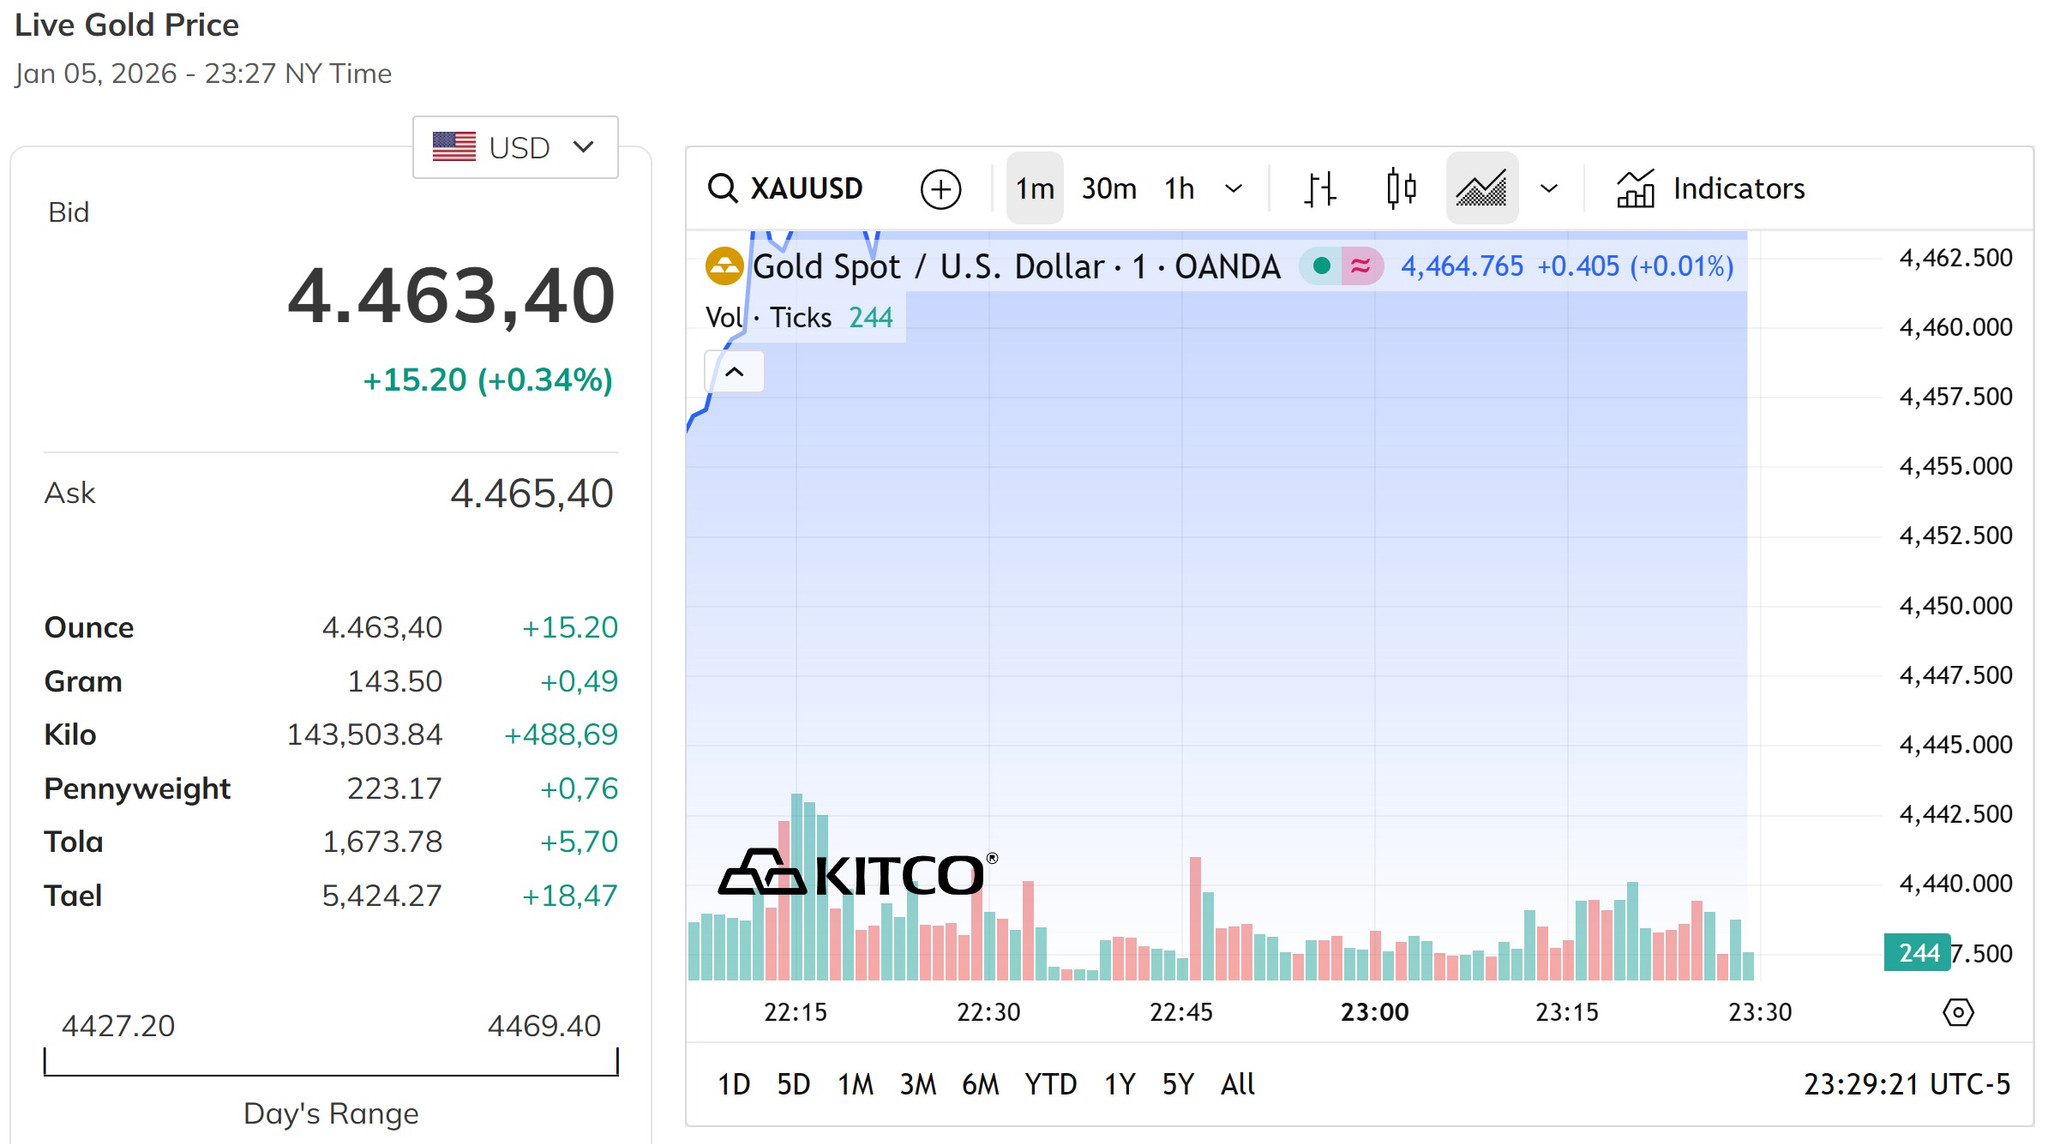Screen dimensions: 2048x1144
Task: Click the Tael price 5,424.27
Action: pos(382,895)
